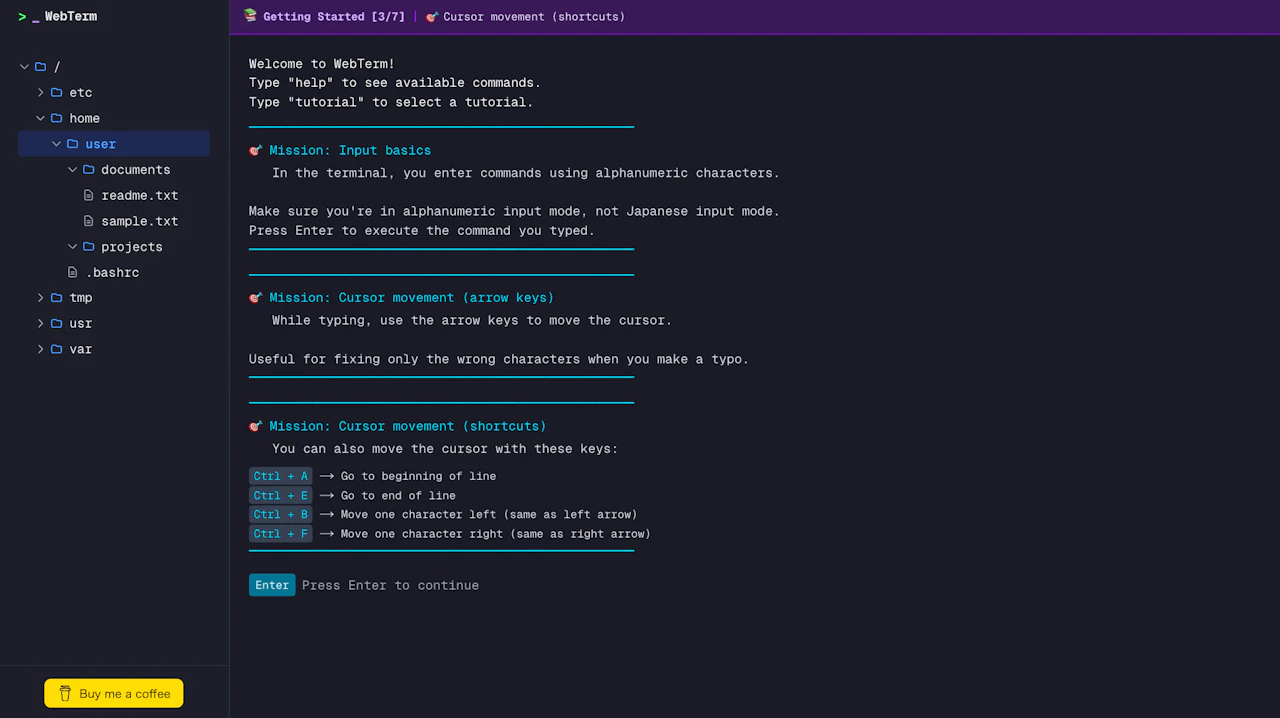Click the Ctrl + F key badge
The height and width of the screenshot is (718, 1280).
(x=281, y=533)
